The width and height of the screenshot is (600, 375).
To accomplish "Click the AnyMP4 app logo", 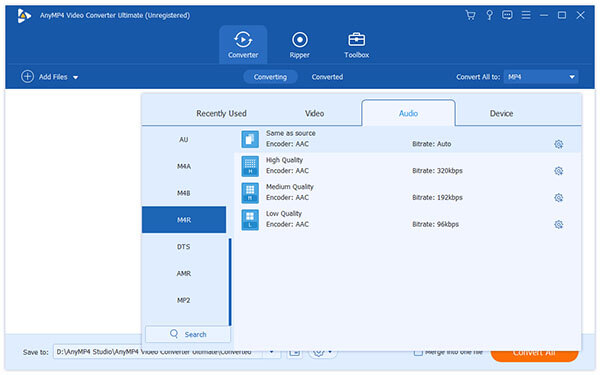I will click(x=24, y=16).
